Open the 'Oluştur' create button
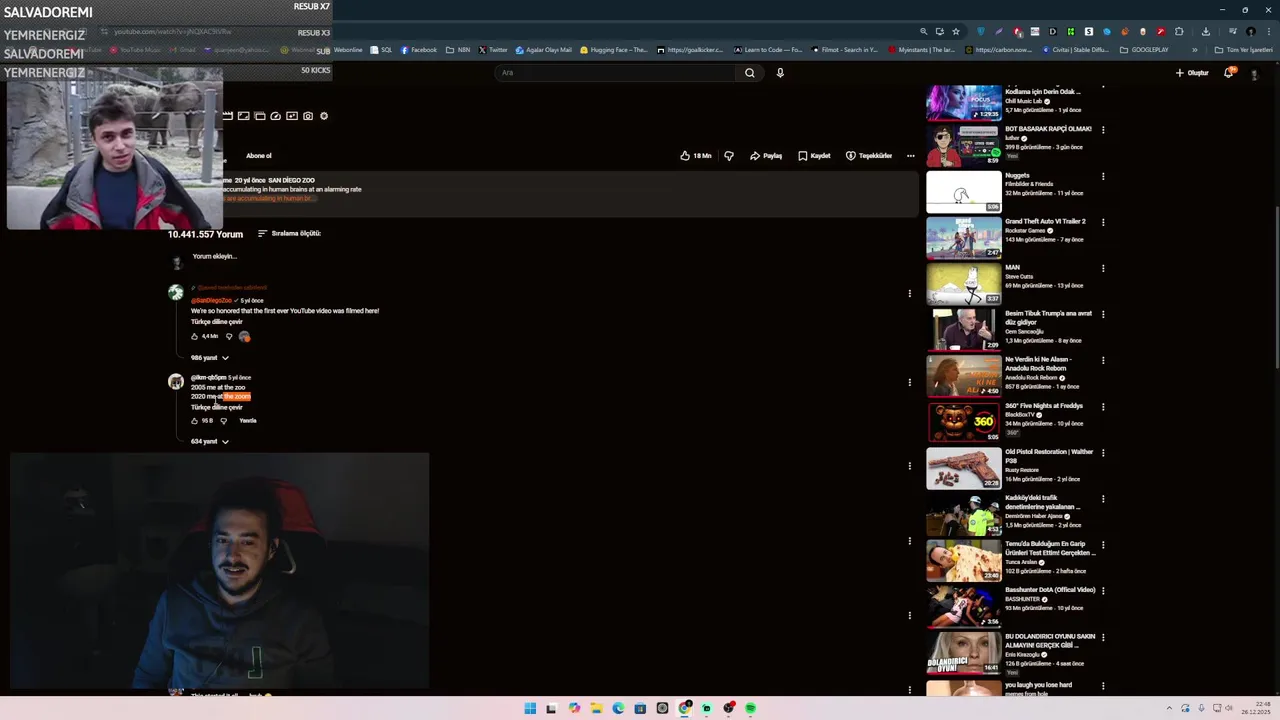The height and width of the screenshot is (720, 1280). [1192, 72]
